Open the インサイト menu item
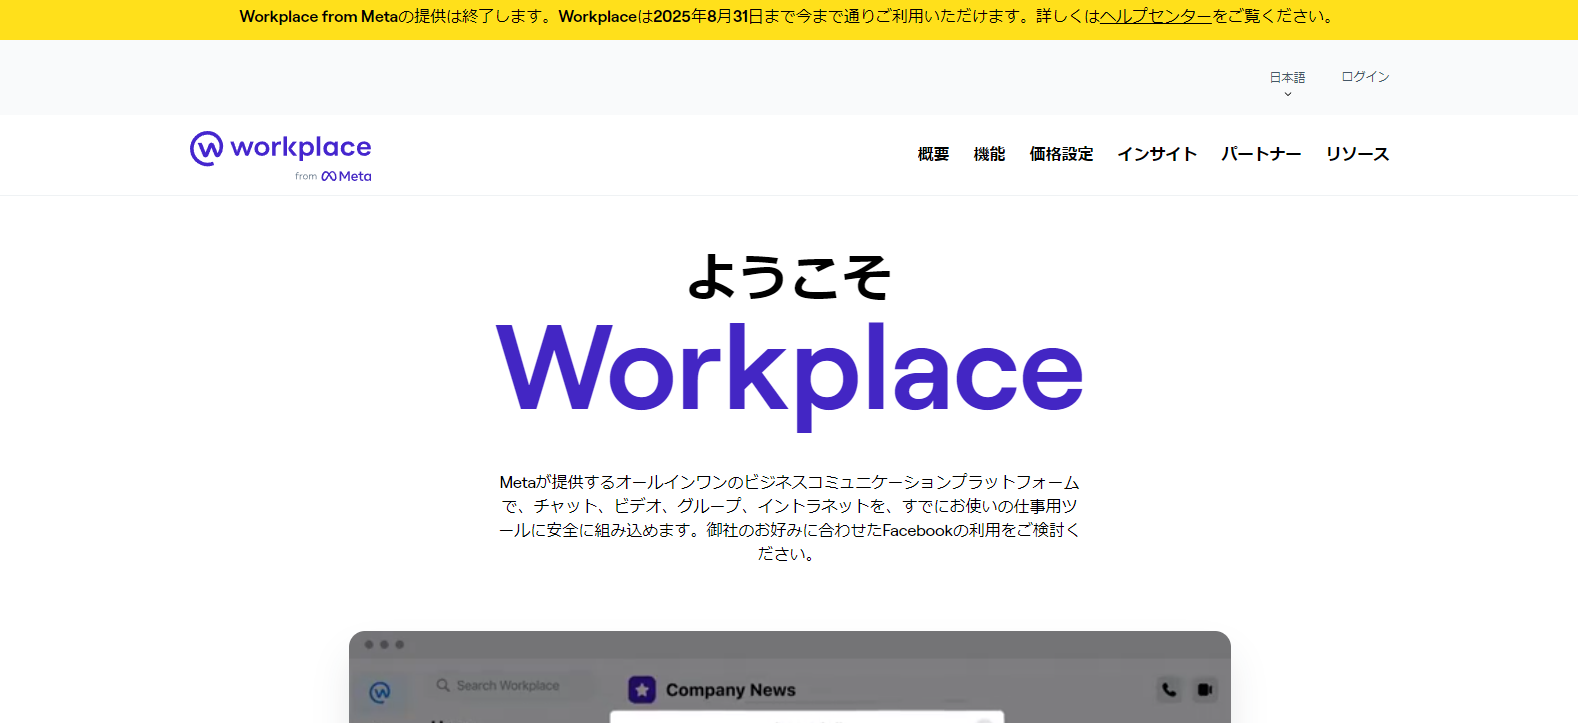Screen dimensions: 1578x723 (x=1157, y=154)
